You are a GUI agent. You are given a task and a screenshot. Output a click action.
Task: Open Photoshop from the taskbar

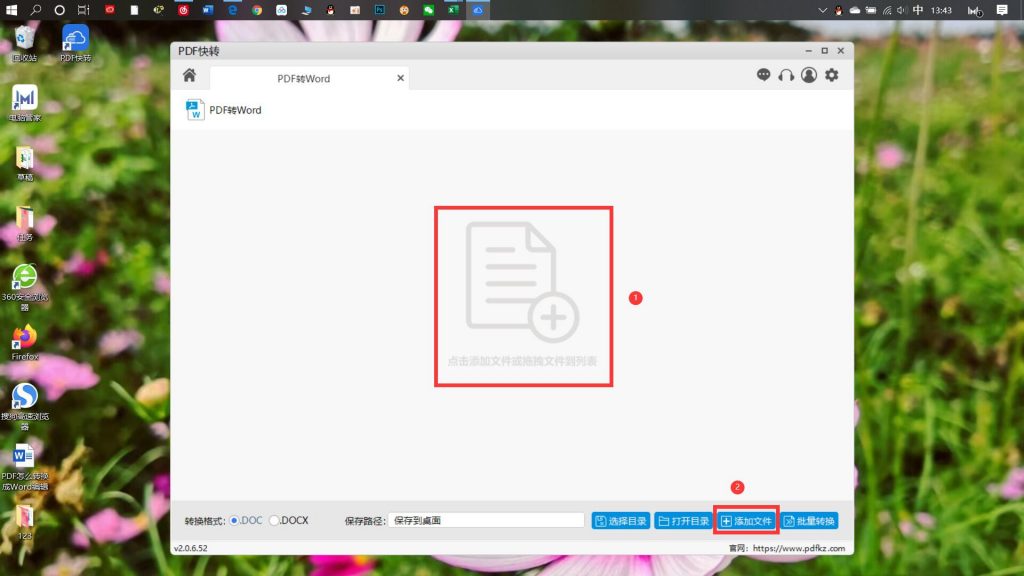point(379,10)
